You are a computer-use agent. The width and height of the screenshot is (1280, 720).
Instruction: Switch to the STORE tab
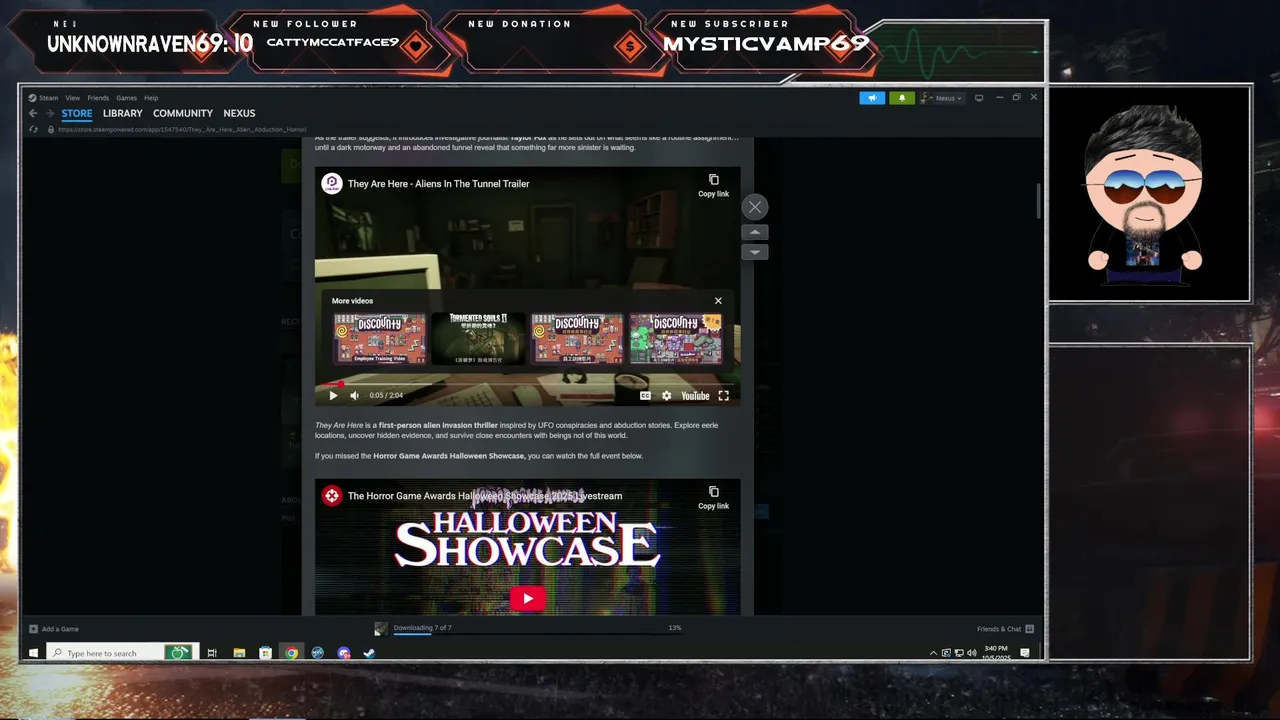pyautogui.click(x=77, y=113)
